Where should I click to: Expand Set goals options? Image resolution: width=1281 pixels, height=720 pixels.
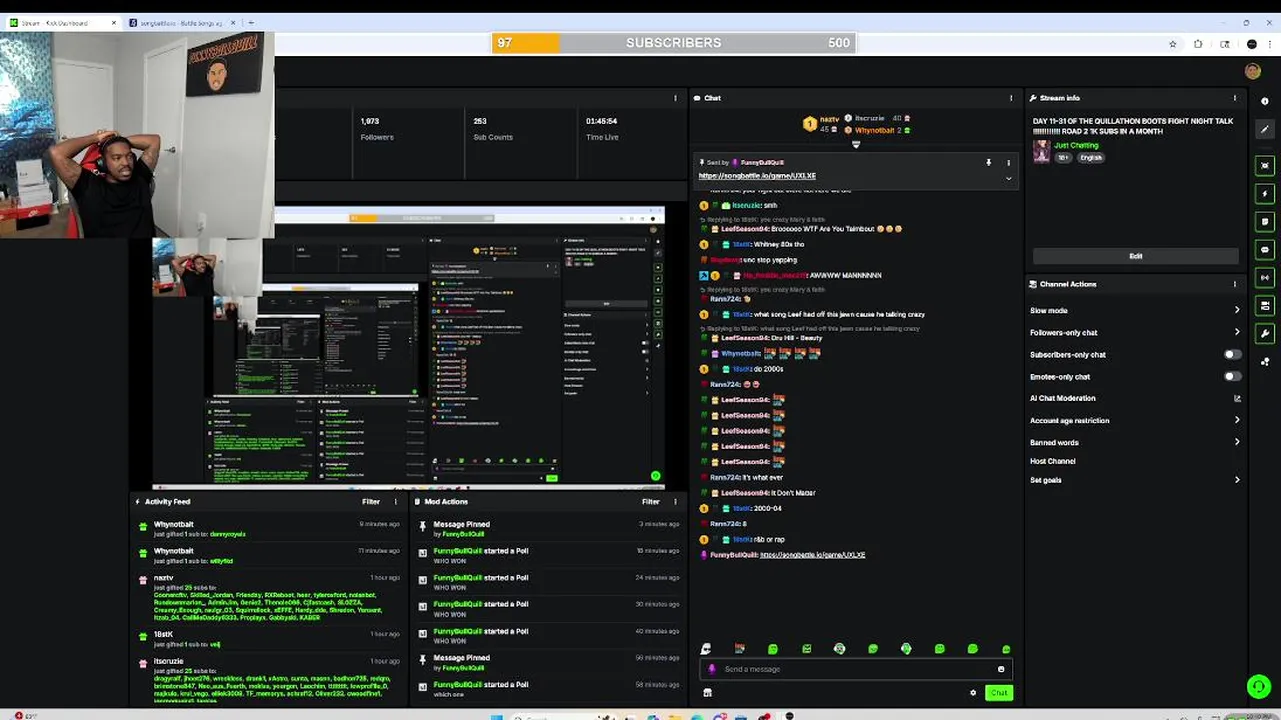(x=1237, y=480)
